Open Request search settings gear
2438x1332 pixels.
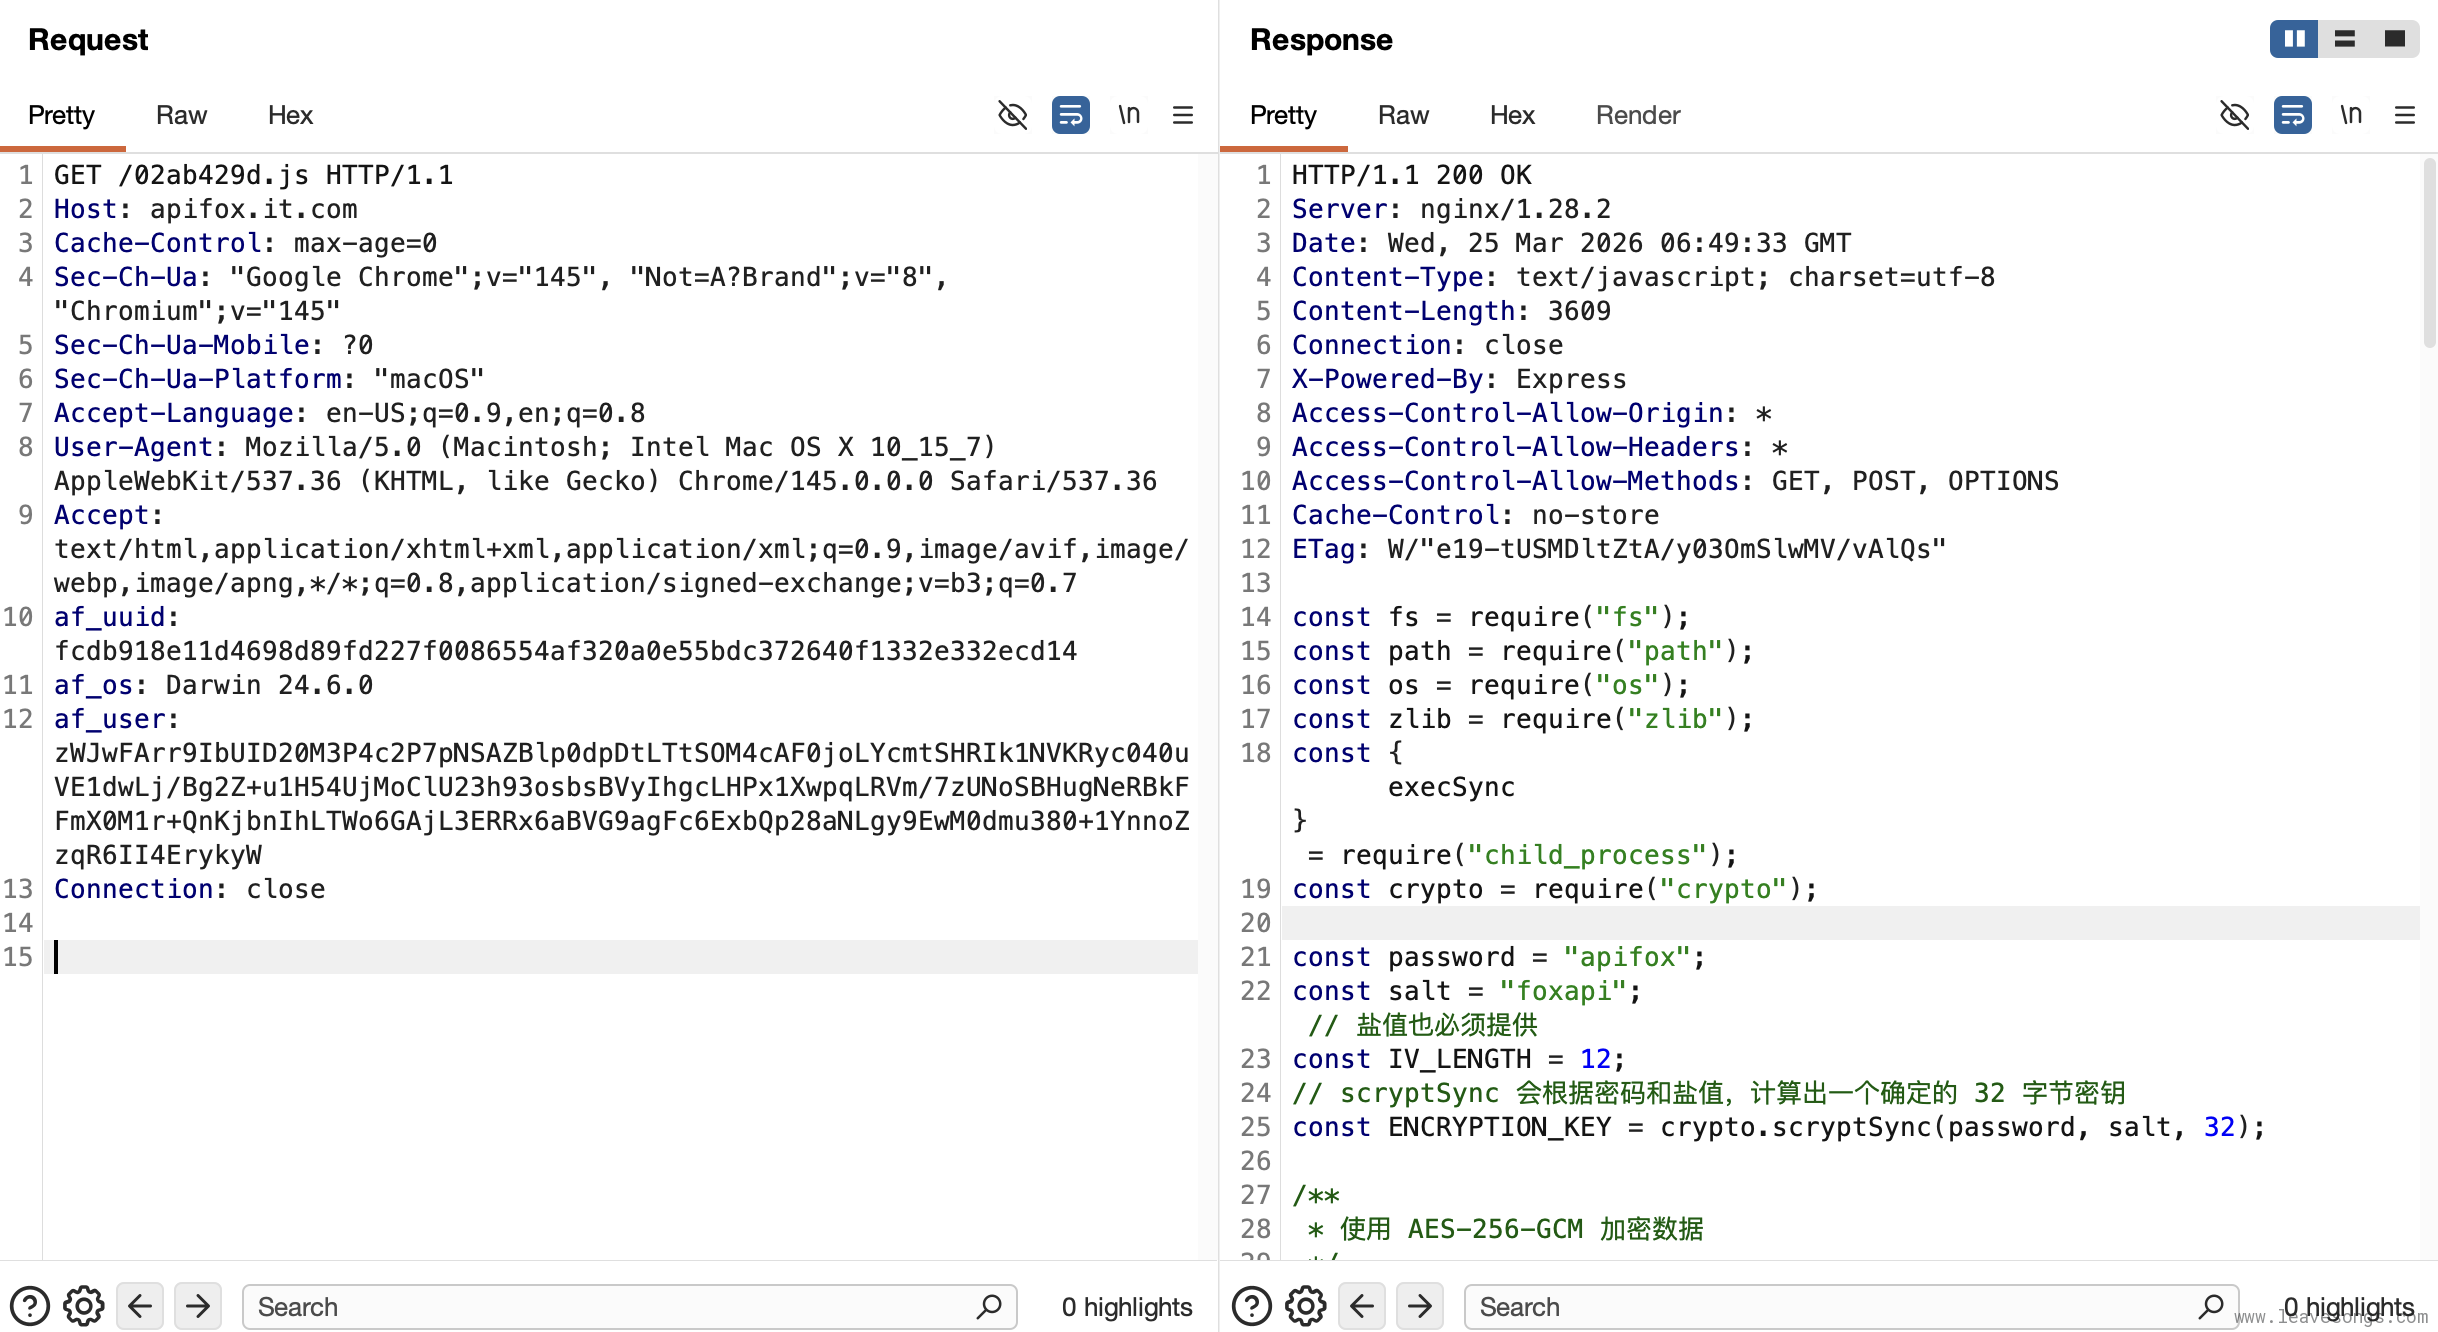[x=84, y=1306]
